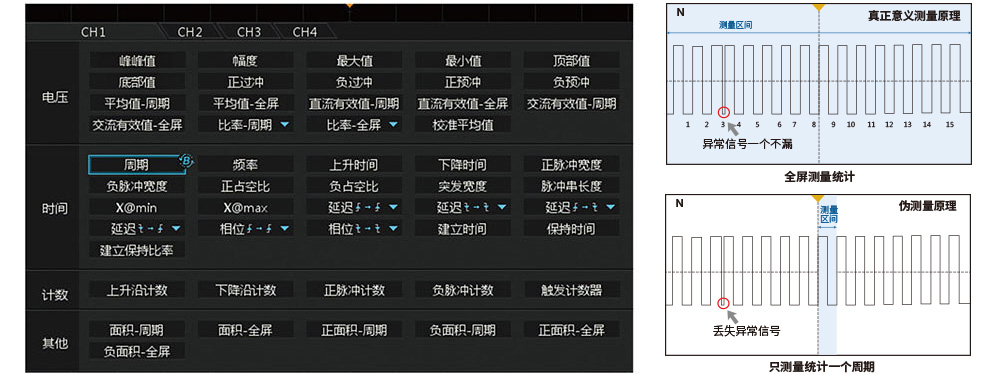The width and height of the screenshot is (1000, 374).
Task: Select the 直流有效值-全屏 measurement
Action: (463, 103)
